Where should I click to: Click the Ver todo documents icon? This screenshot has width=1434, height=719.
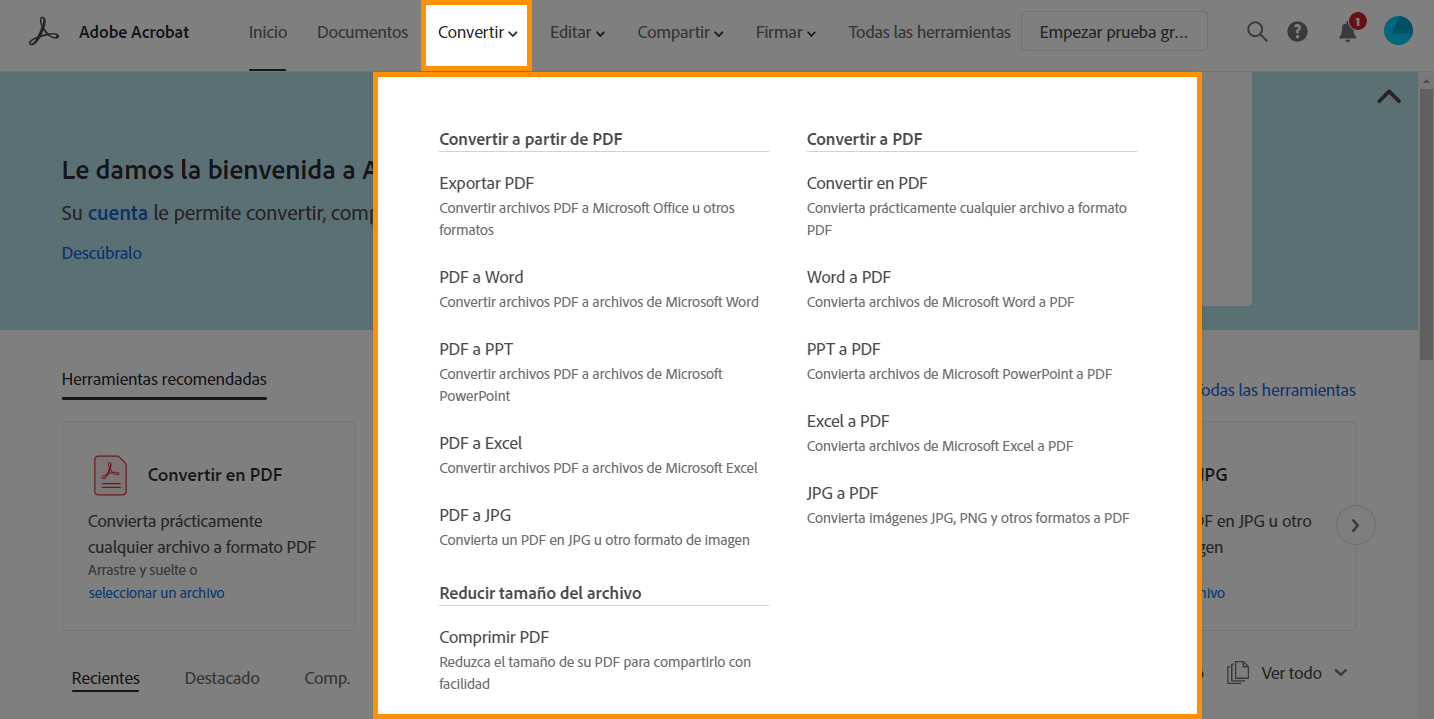(x=1238, y=673)
